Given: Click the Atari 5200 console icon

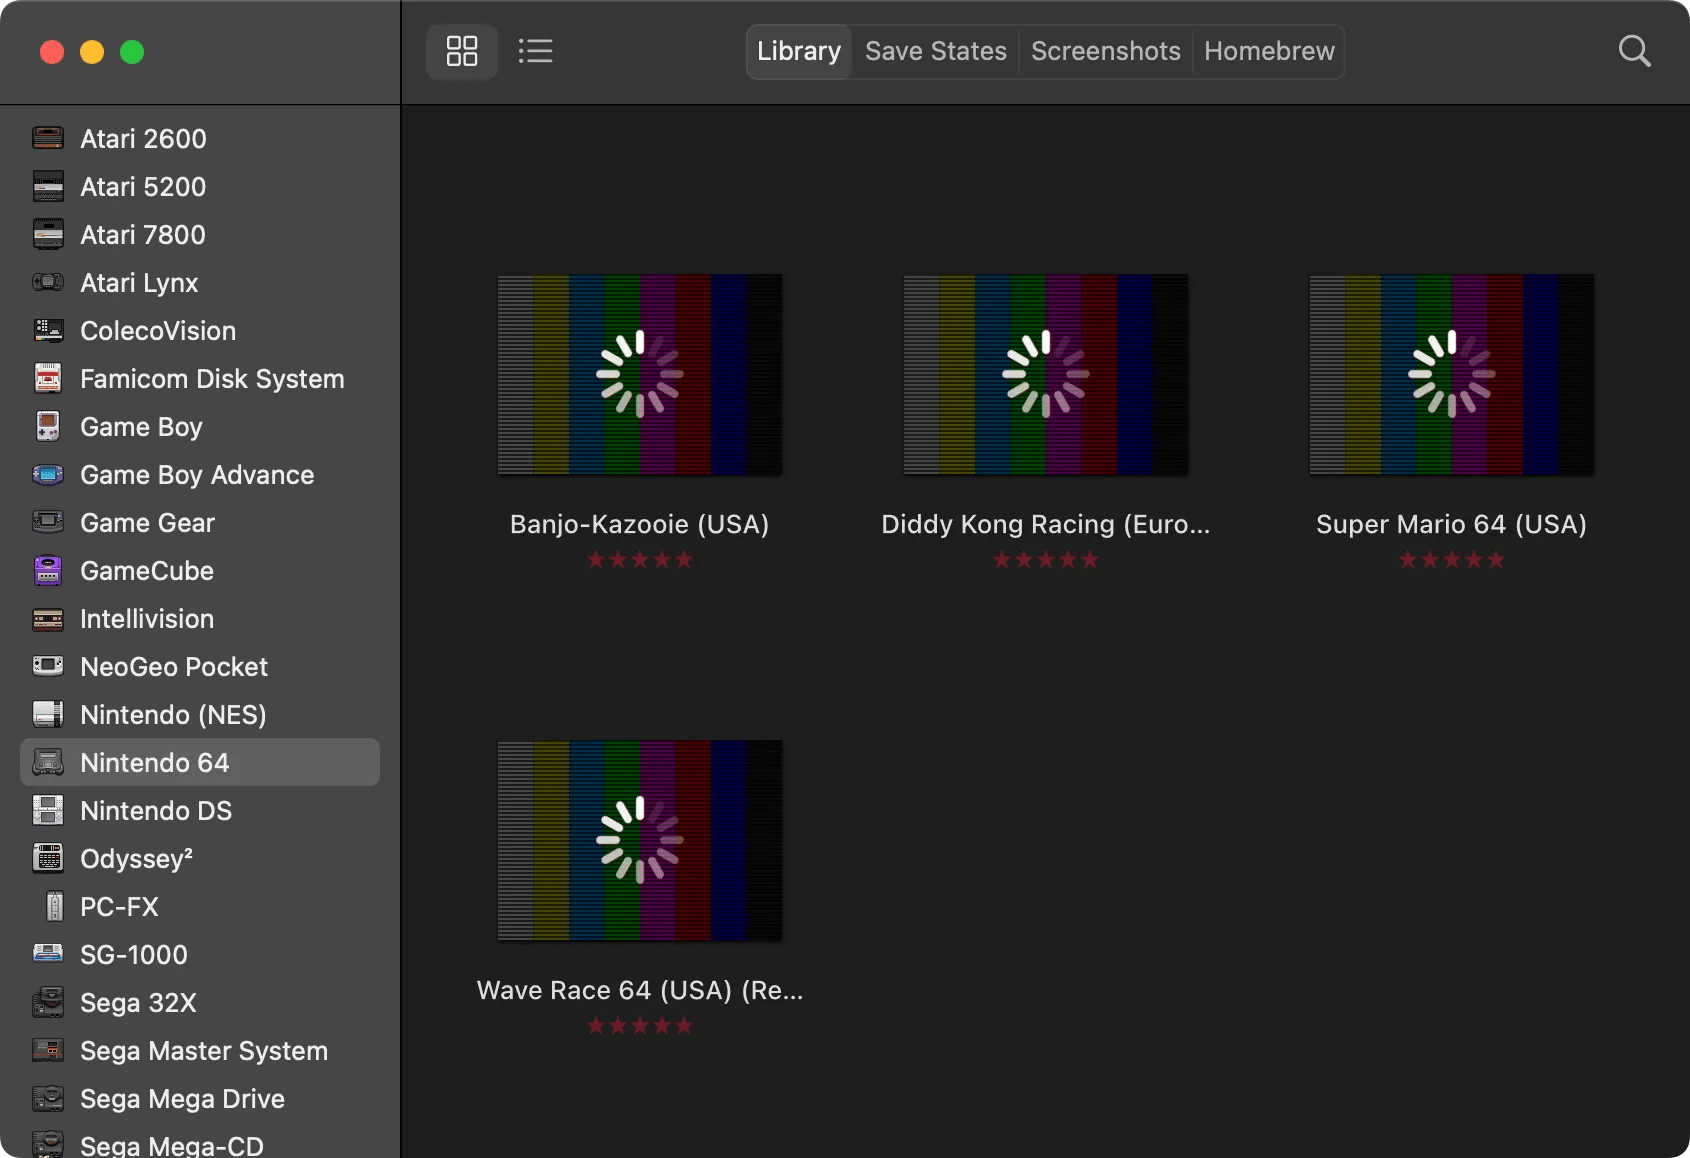Looking at the screenshot, I should [x=48, y=186].
